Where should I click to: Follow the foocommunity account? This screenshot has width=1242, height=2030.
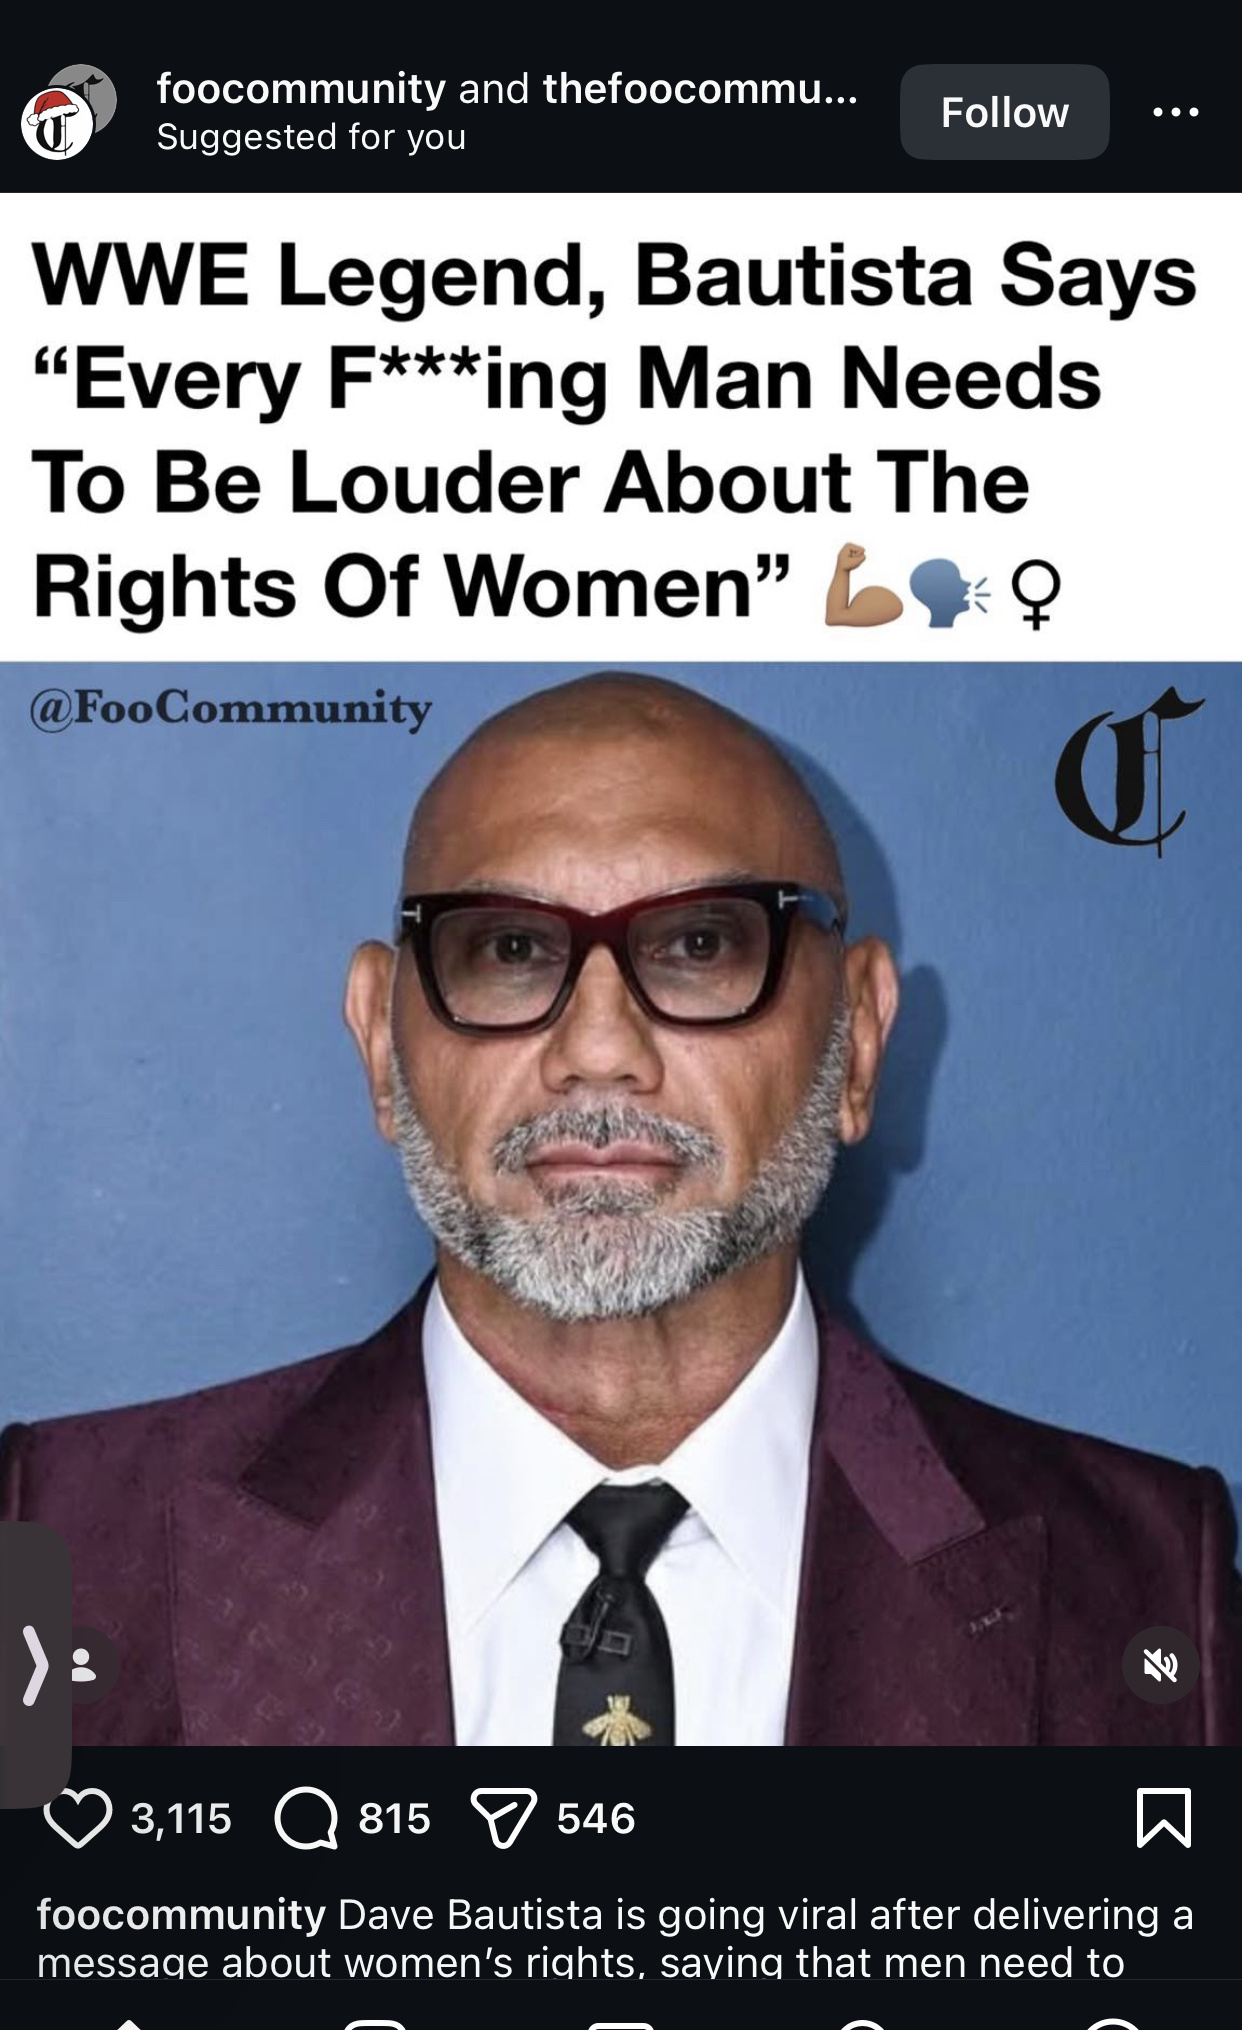1004,112
